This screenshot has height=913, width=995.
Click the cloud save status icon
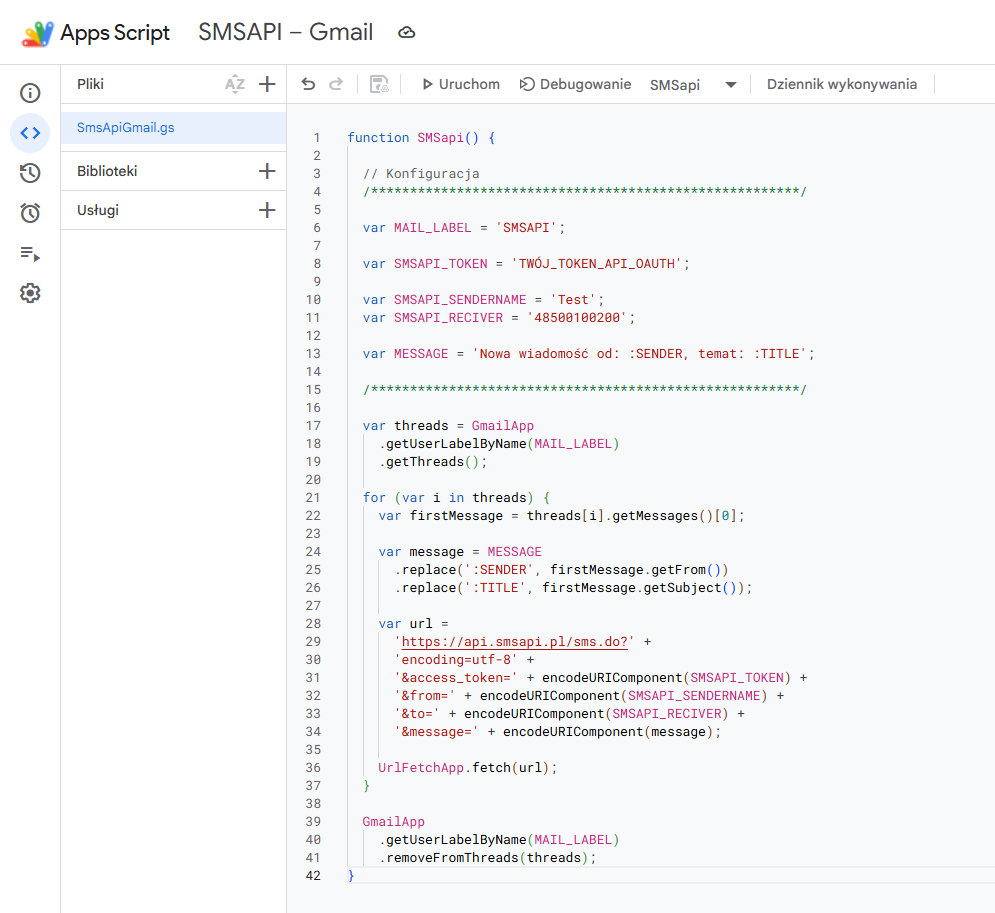tap(406, 32)
